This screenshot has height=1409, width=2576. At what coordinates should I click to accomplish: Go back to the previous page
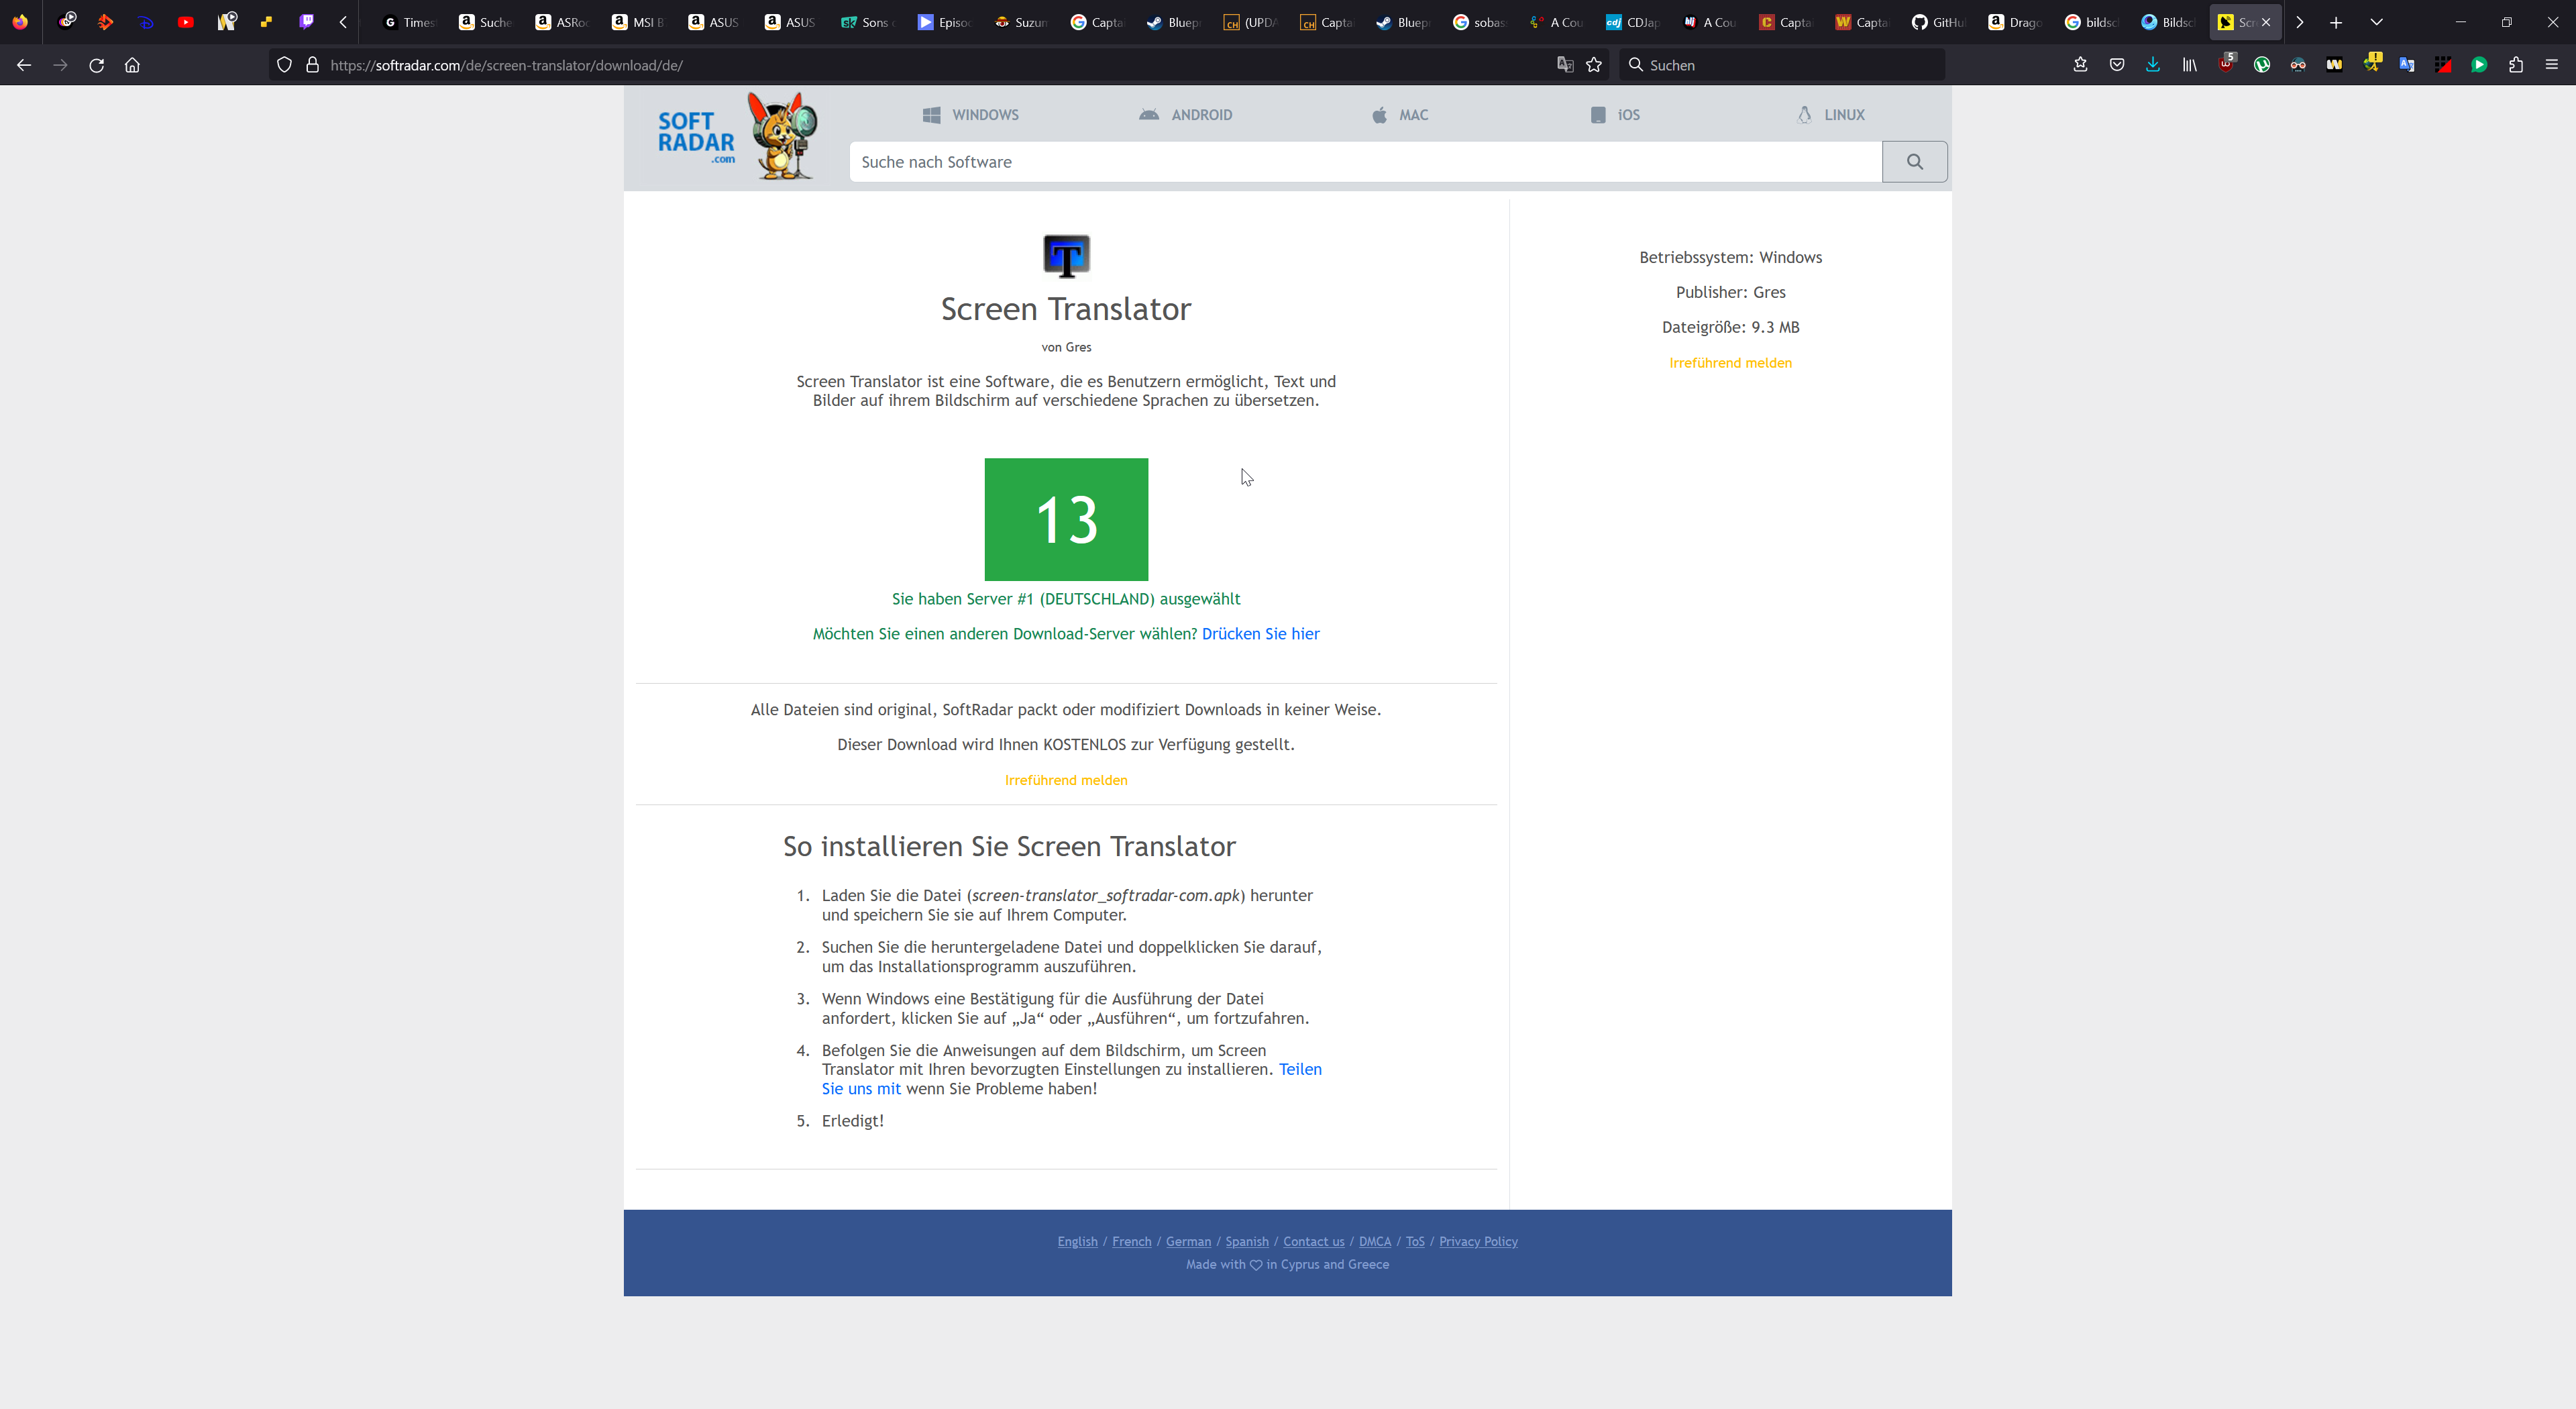(x=24, y=65)
